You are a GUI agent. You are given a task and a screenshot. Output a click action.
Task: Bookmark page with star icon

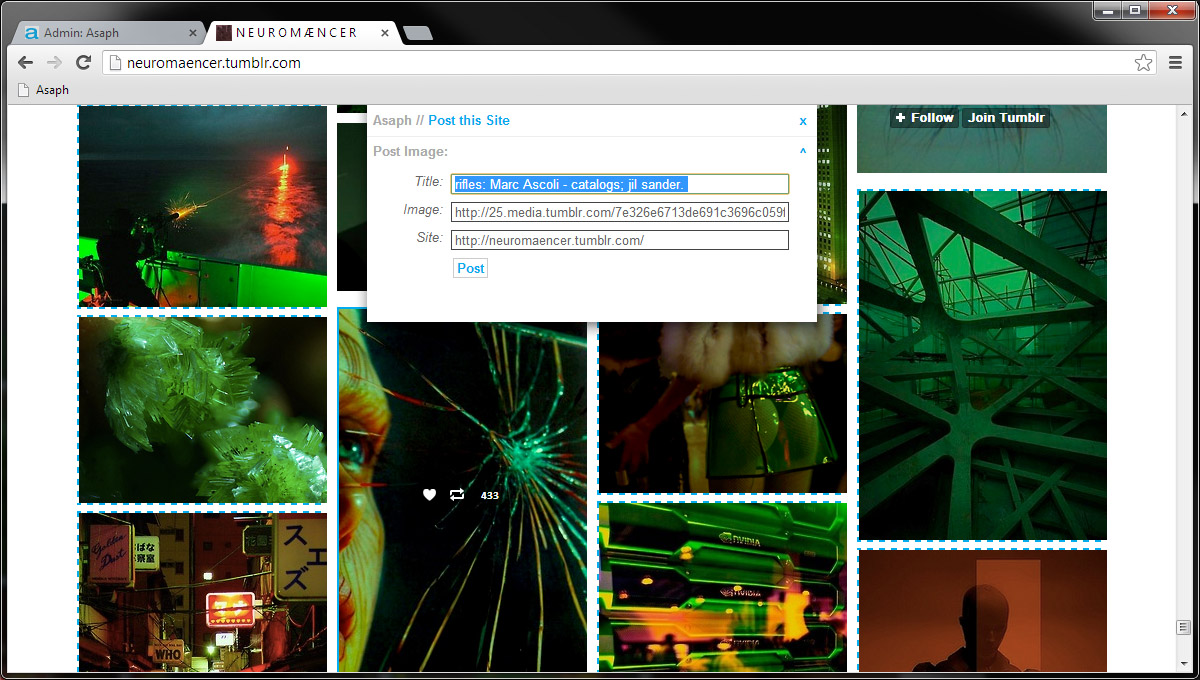(1143, 63)
